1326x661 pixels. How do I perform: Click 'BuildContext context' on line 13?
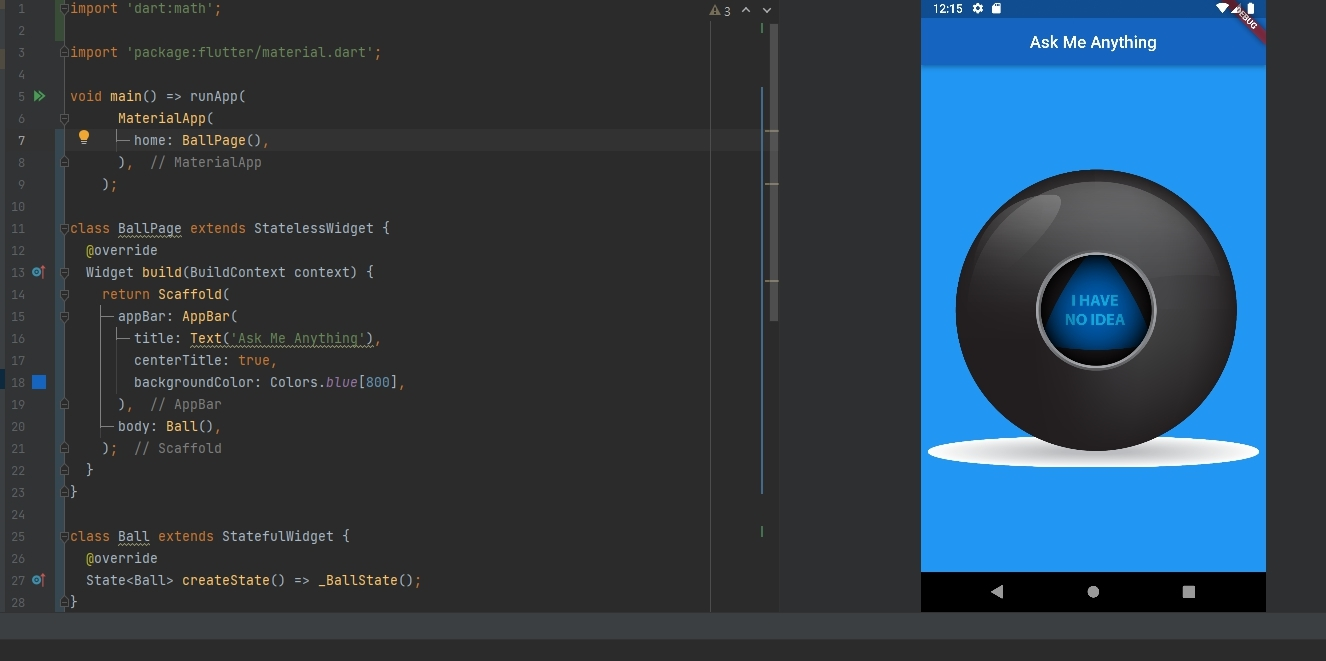click(270, 272)
